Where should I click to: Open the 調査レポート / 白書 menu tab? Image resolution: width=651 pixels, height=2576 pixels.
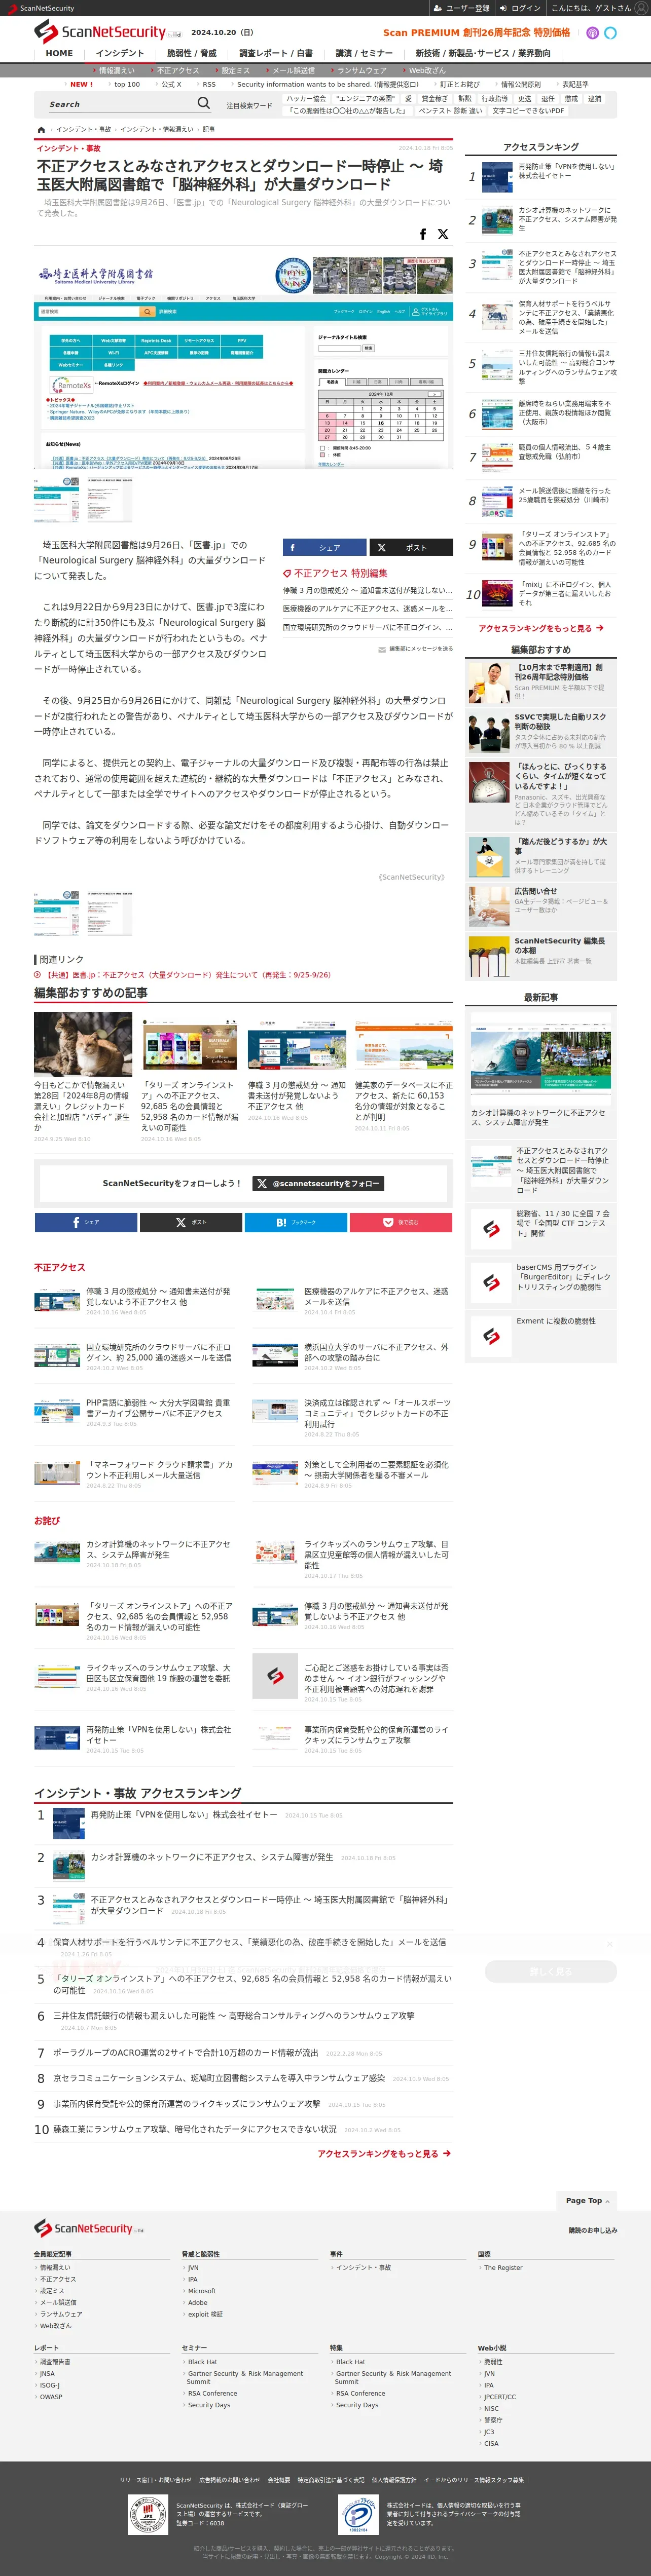click(276, 53)
